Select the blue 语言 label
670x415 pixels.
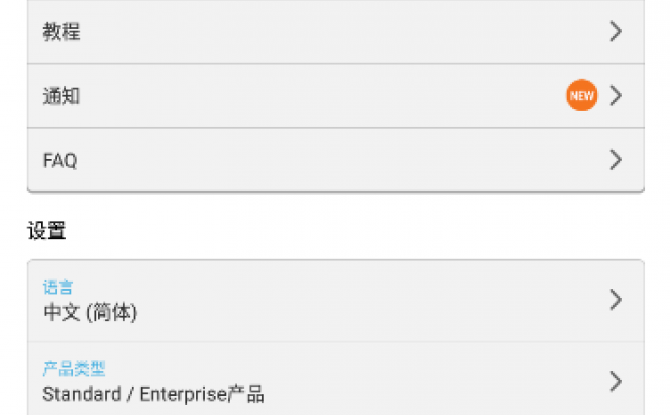coord(58,287)
